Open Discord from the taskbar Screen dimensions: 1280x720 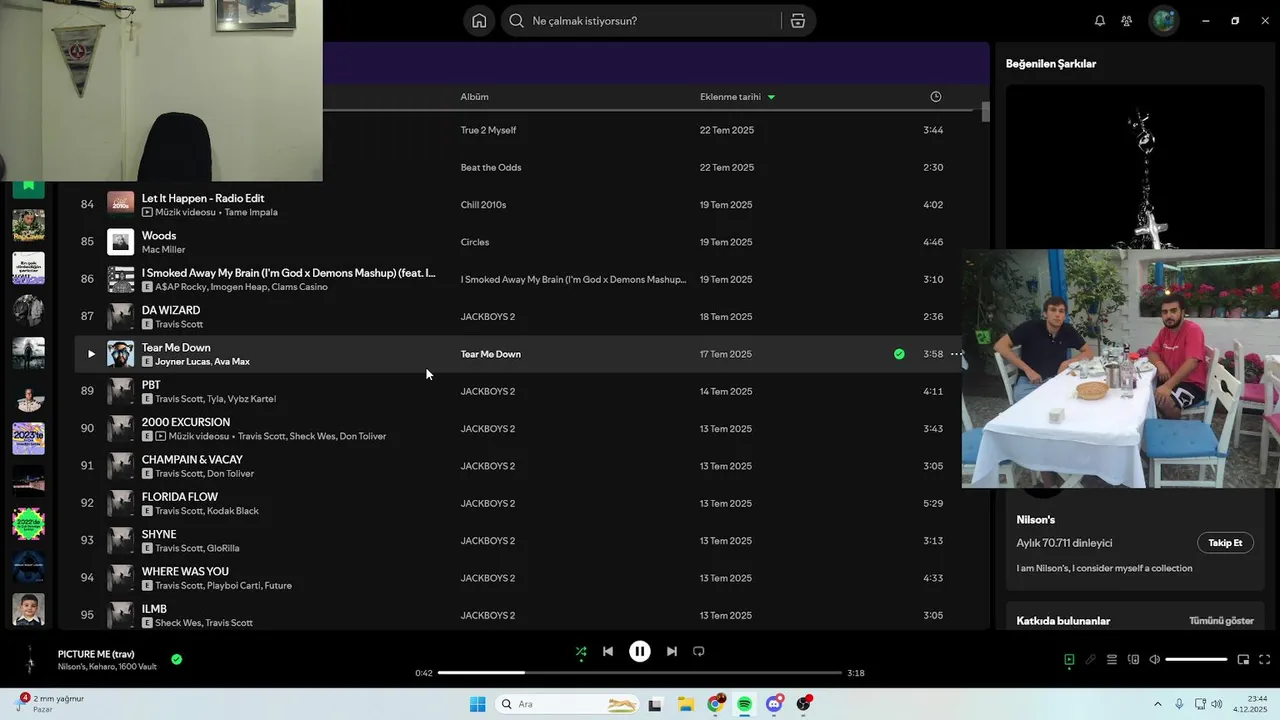click(774, 704)
